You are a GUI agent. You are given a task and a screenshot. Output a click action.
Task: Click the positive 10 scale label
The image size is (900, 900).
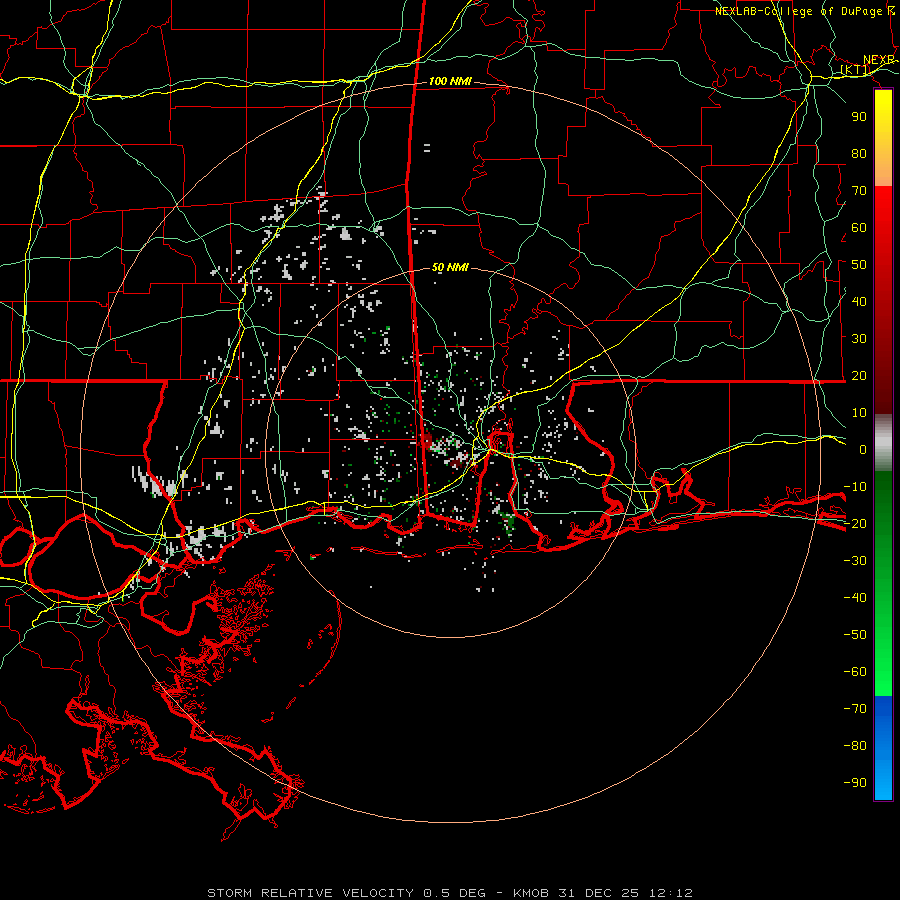pos(859,413)
